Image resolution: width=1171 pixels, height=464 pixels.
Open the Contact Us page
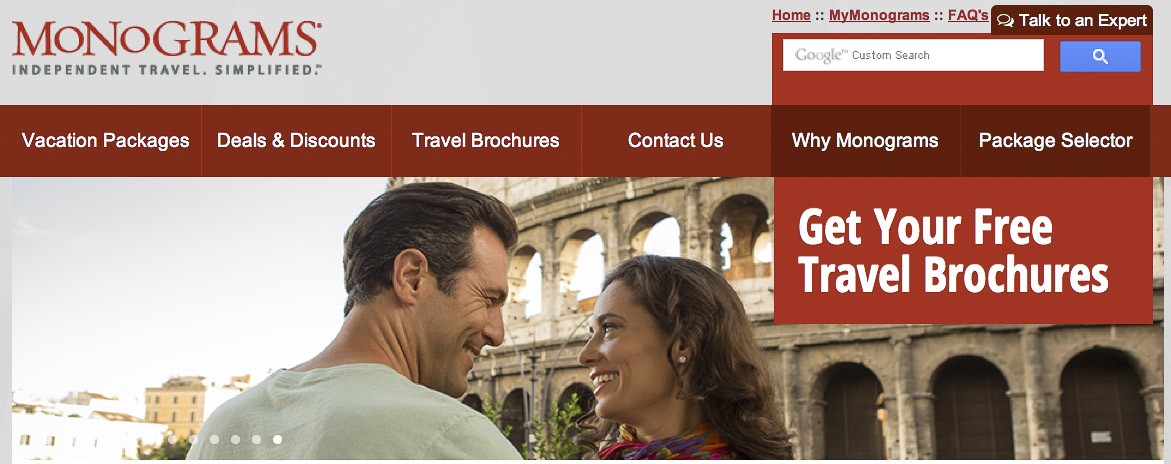675,140
